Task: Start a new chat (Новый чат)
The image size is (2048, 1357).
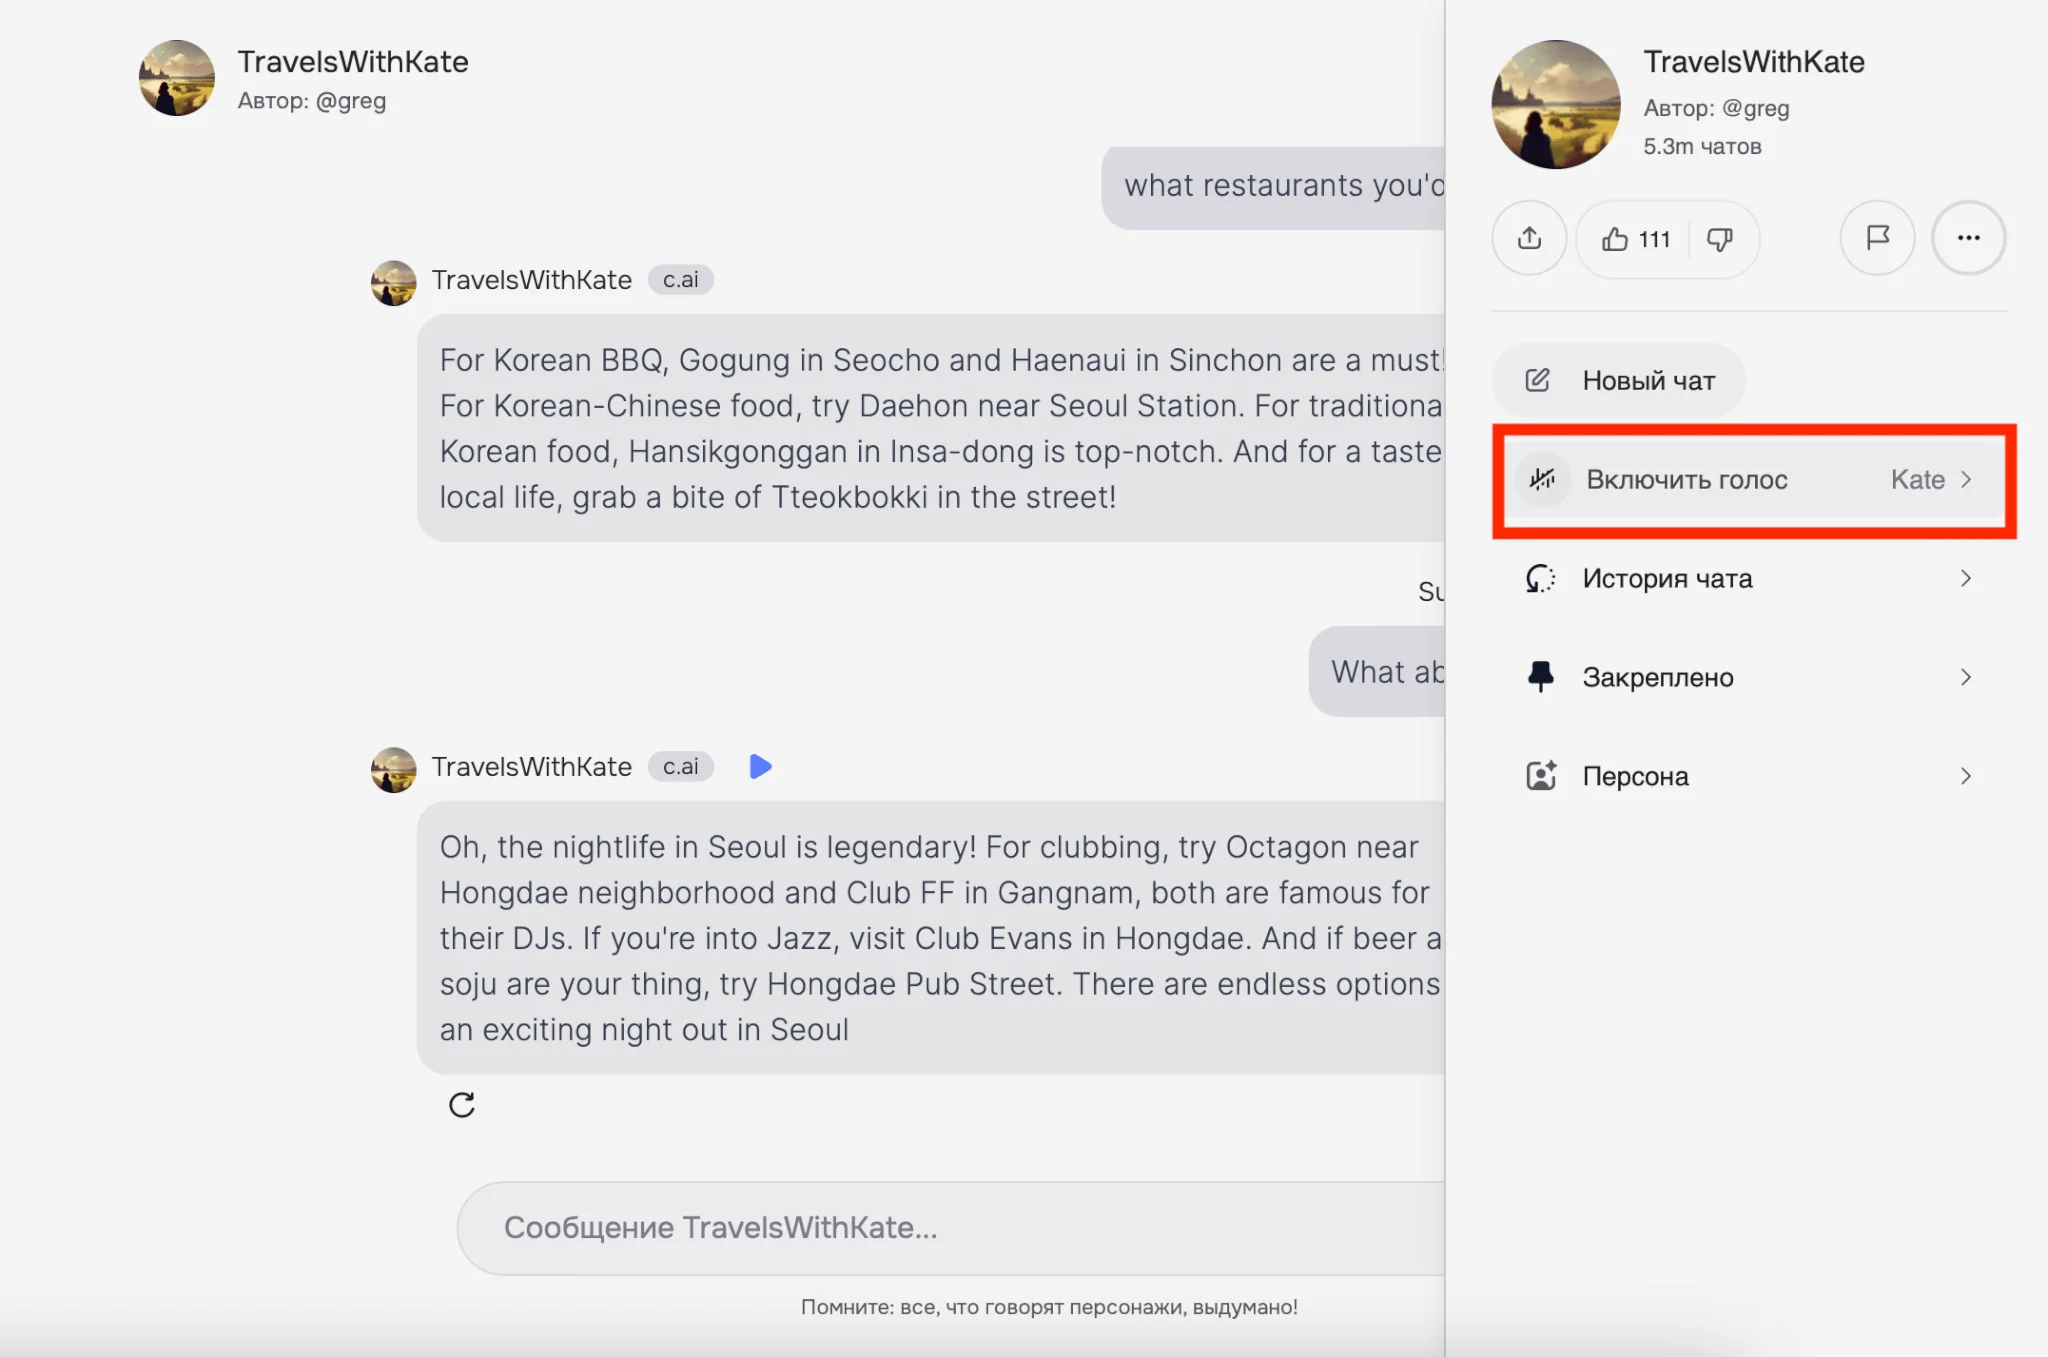Action: 1620,381
